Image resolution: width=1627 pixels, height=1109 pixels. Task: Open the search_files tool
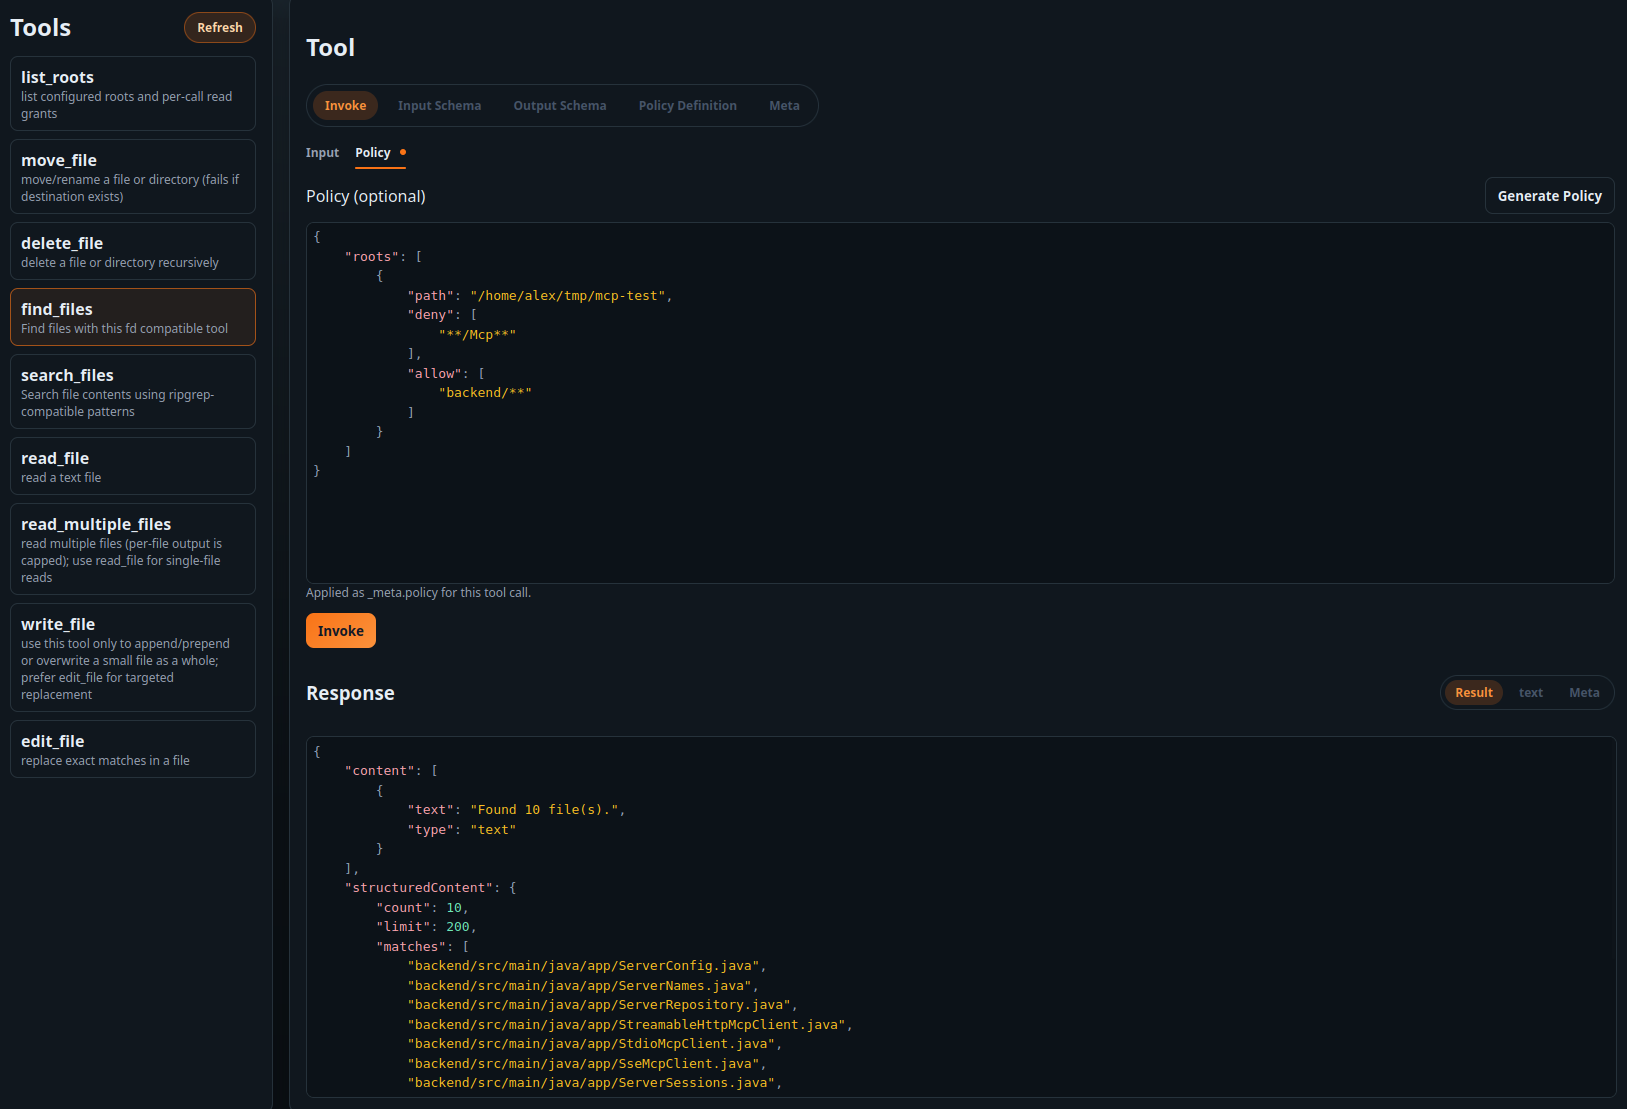(132, 391)
